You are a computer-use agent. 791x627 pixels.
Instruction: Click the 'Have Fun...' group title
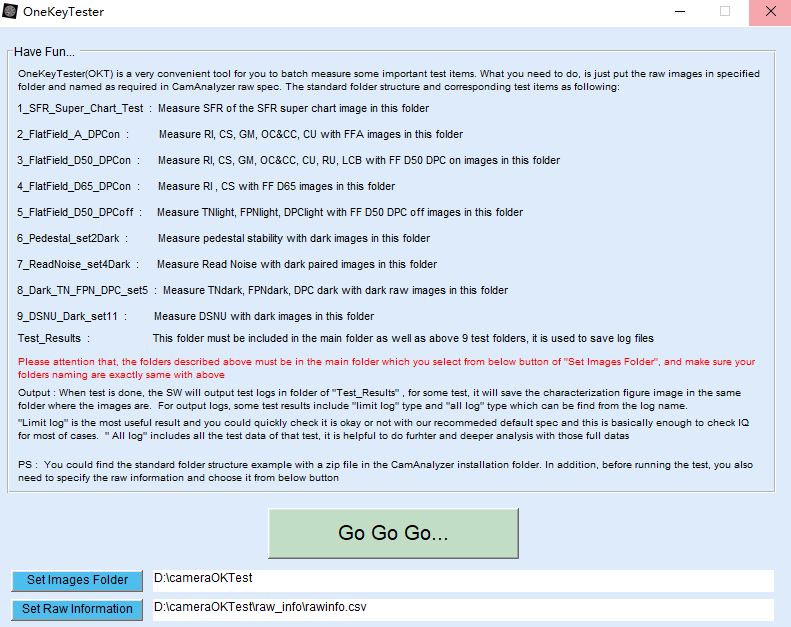44,52
